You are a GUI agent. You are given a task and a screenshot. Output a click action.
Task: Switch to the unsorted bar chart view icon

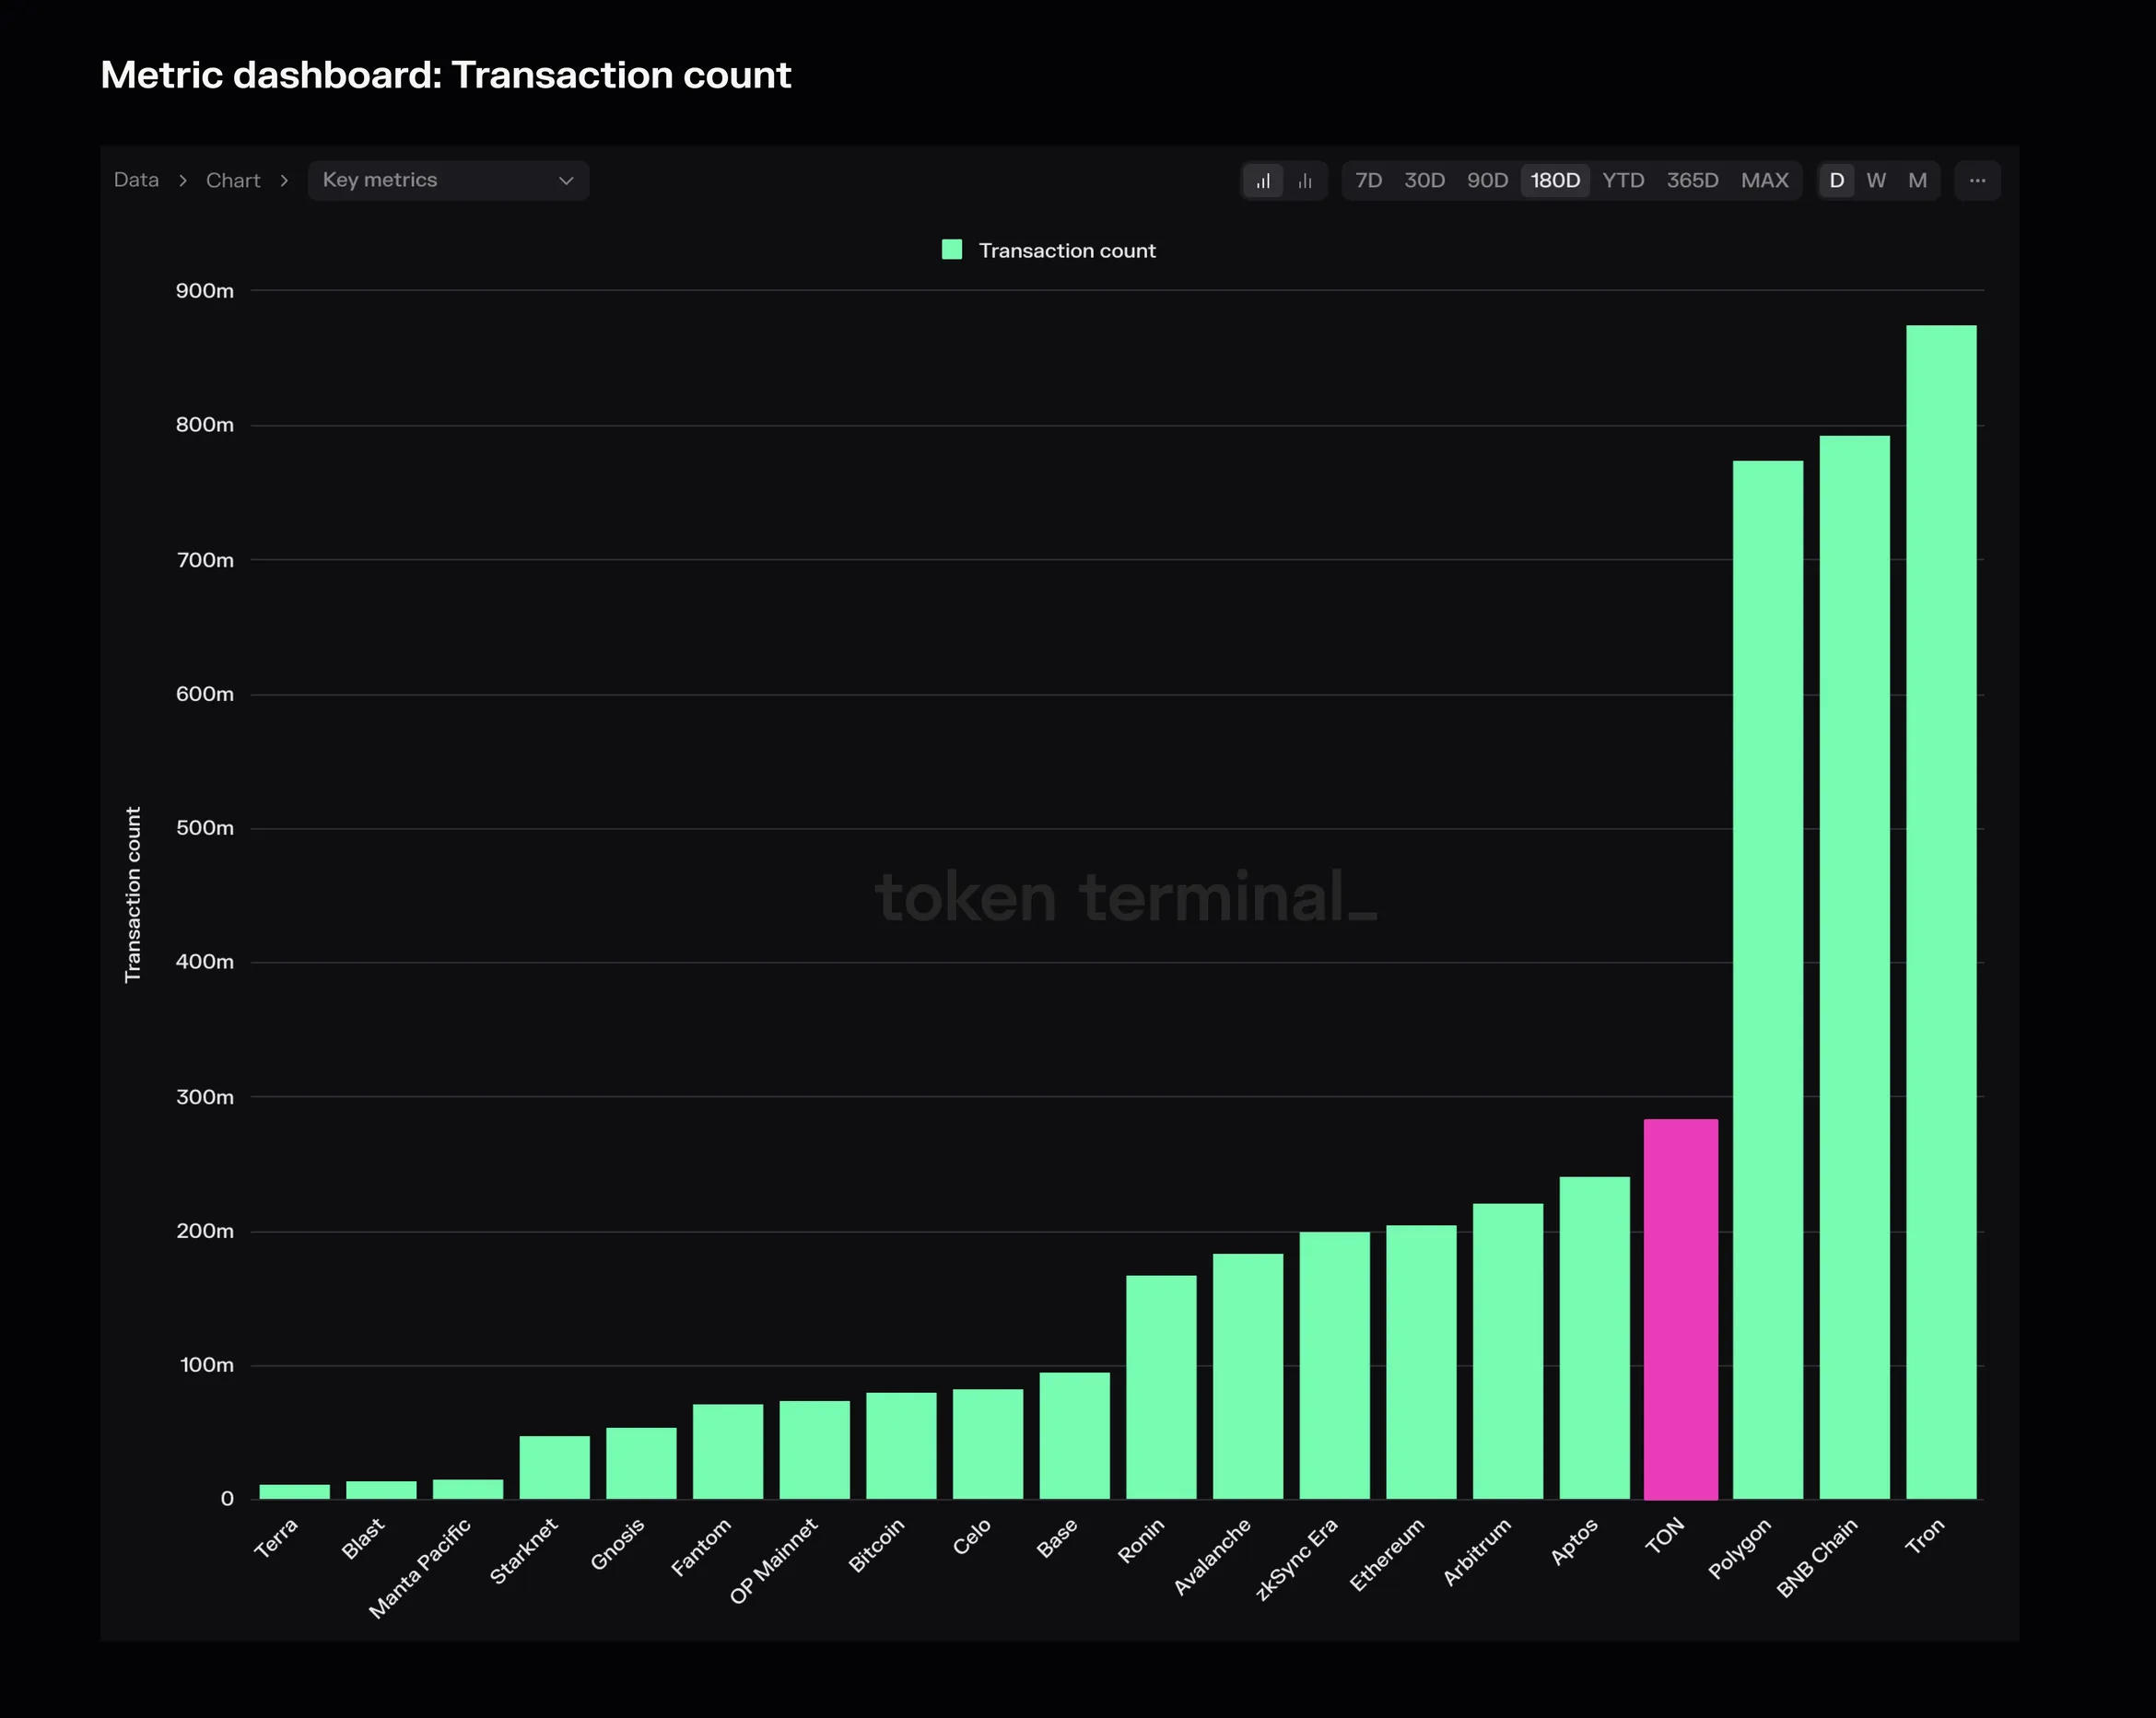[1305, 181]
